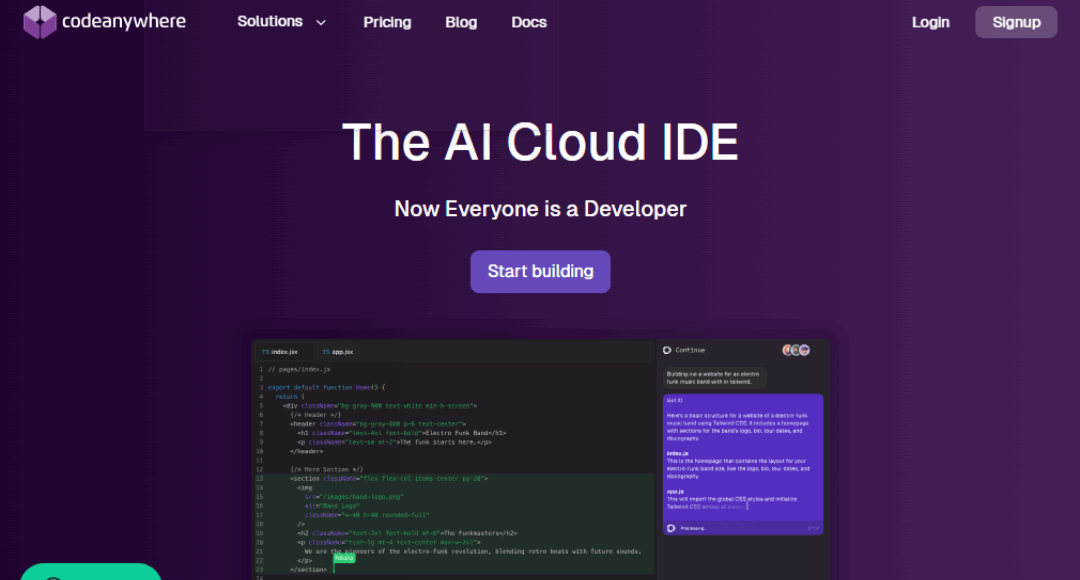Open the green support chat bubble
The height and width of the screenshot is (580, 1080).
coord(90,572)
